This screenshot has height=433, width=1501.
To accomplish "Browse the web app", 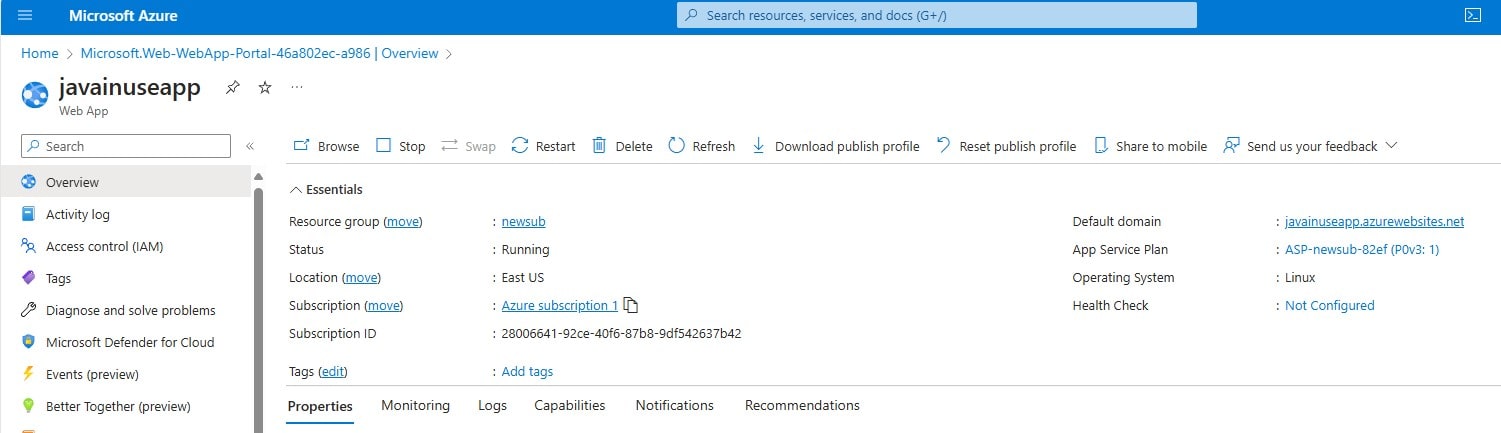I will click(x=326, y=146).
